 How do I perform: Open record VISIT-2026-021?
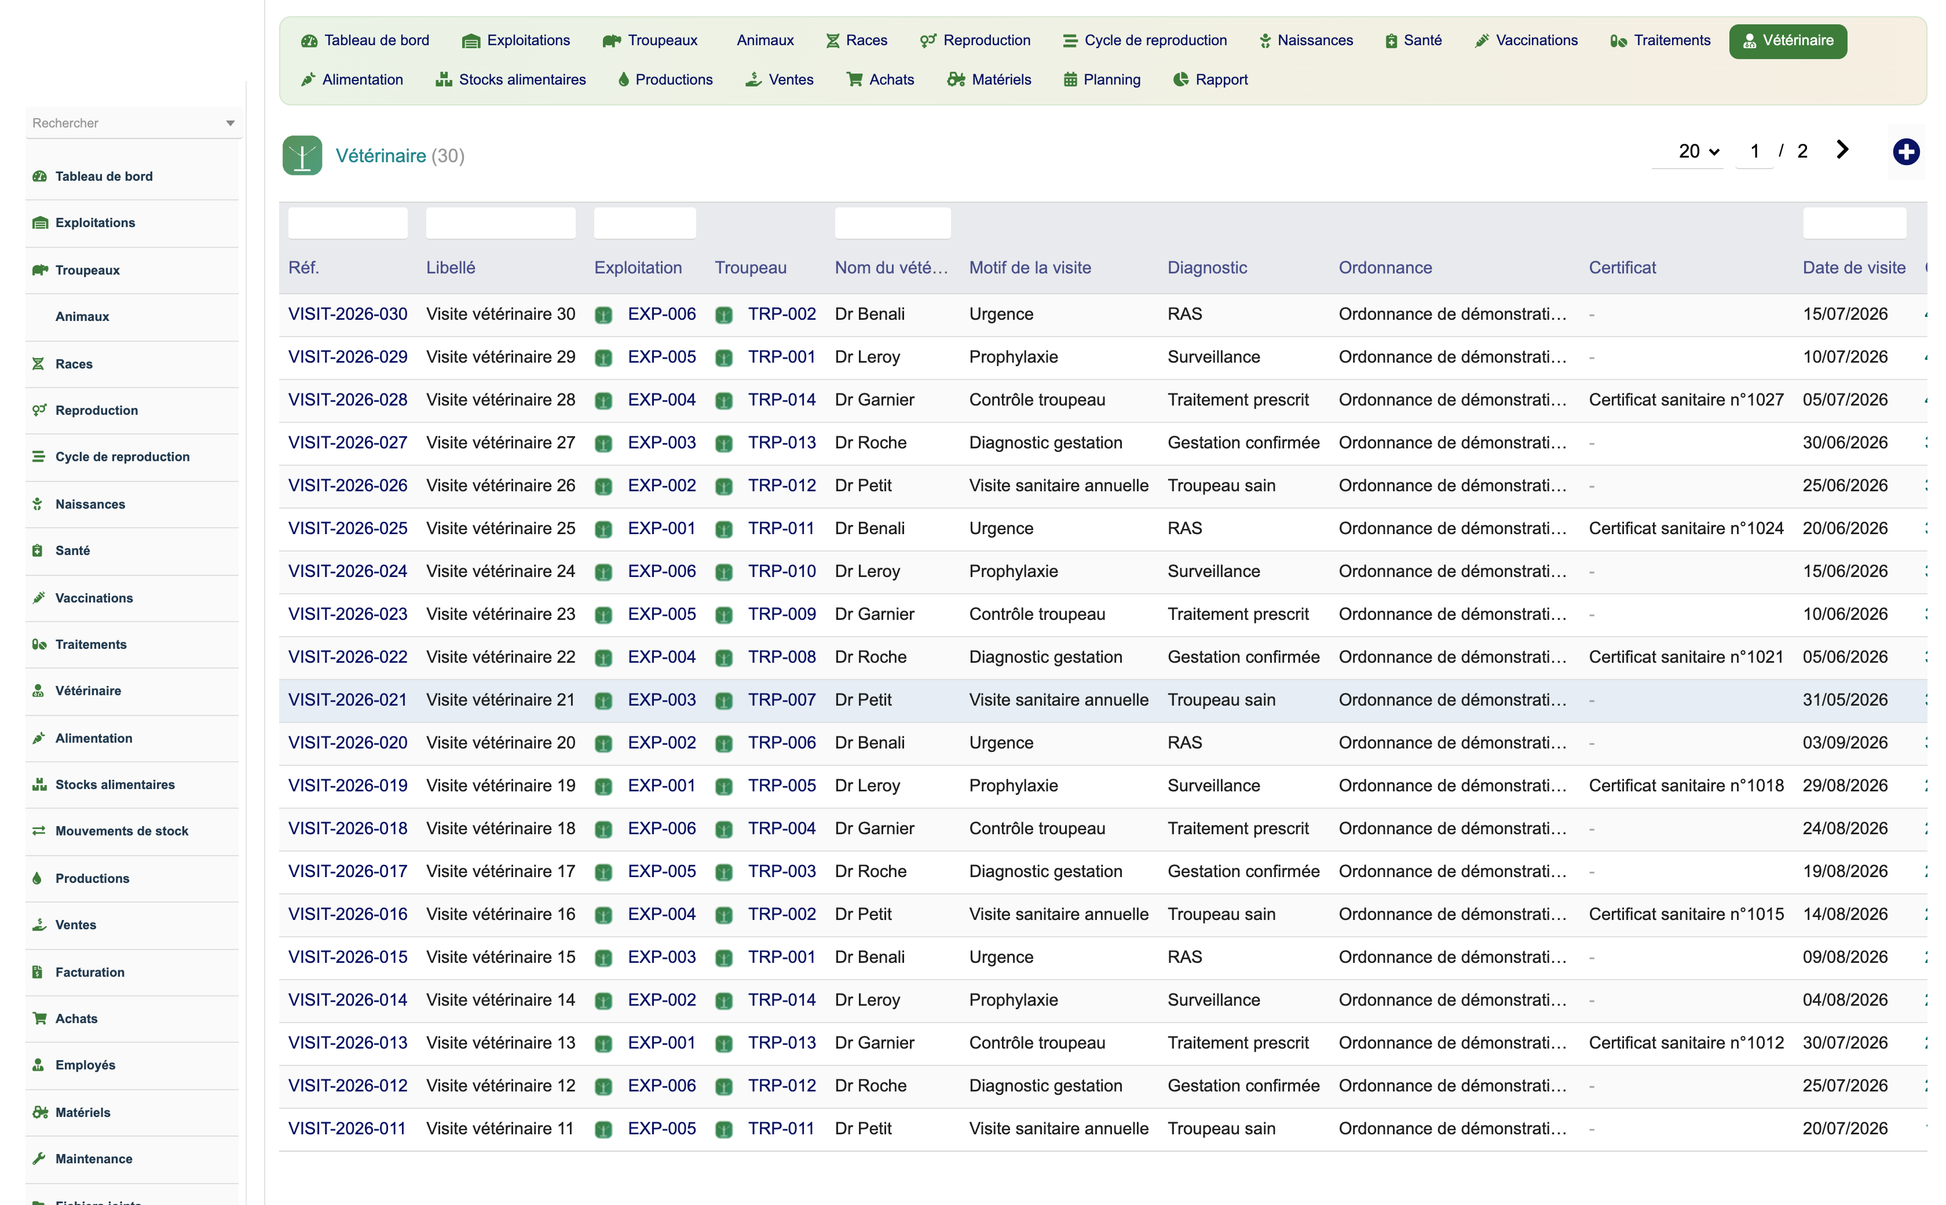click(x=348, y=700)
